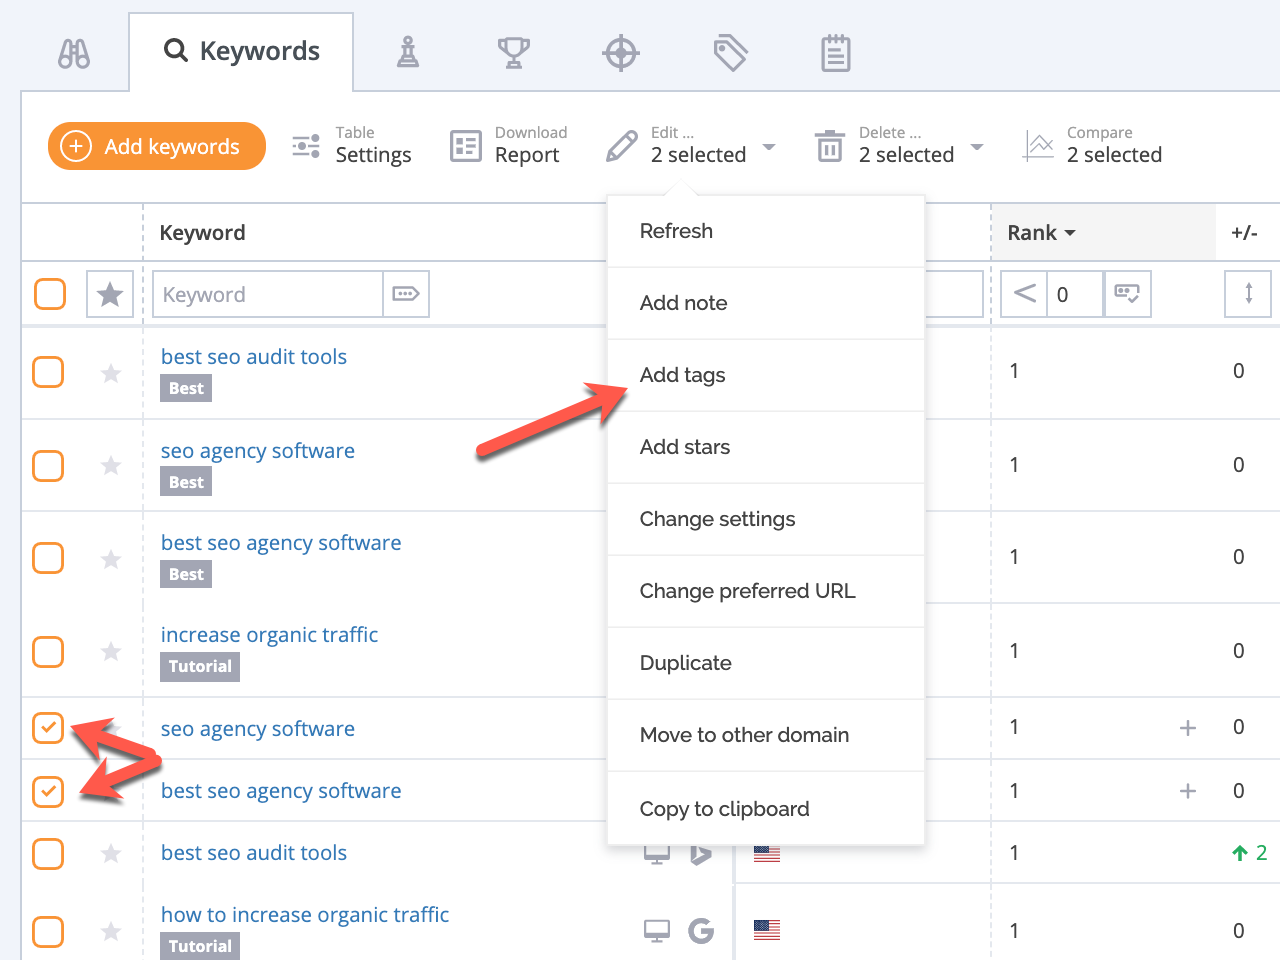
Task: Open the binoculars overview tab
Action: click(x=74, y=53)
